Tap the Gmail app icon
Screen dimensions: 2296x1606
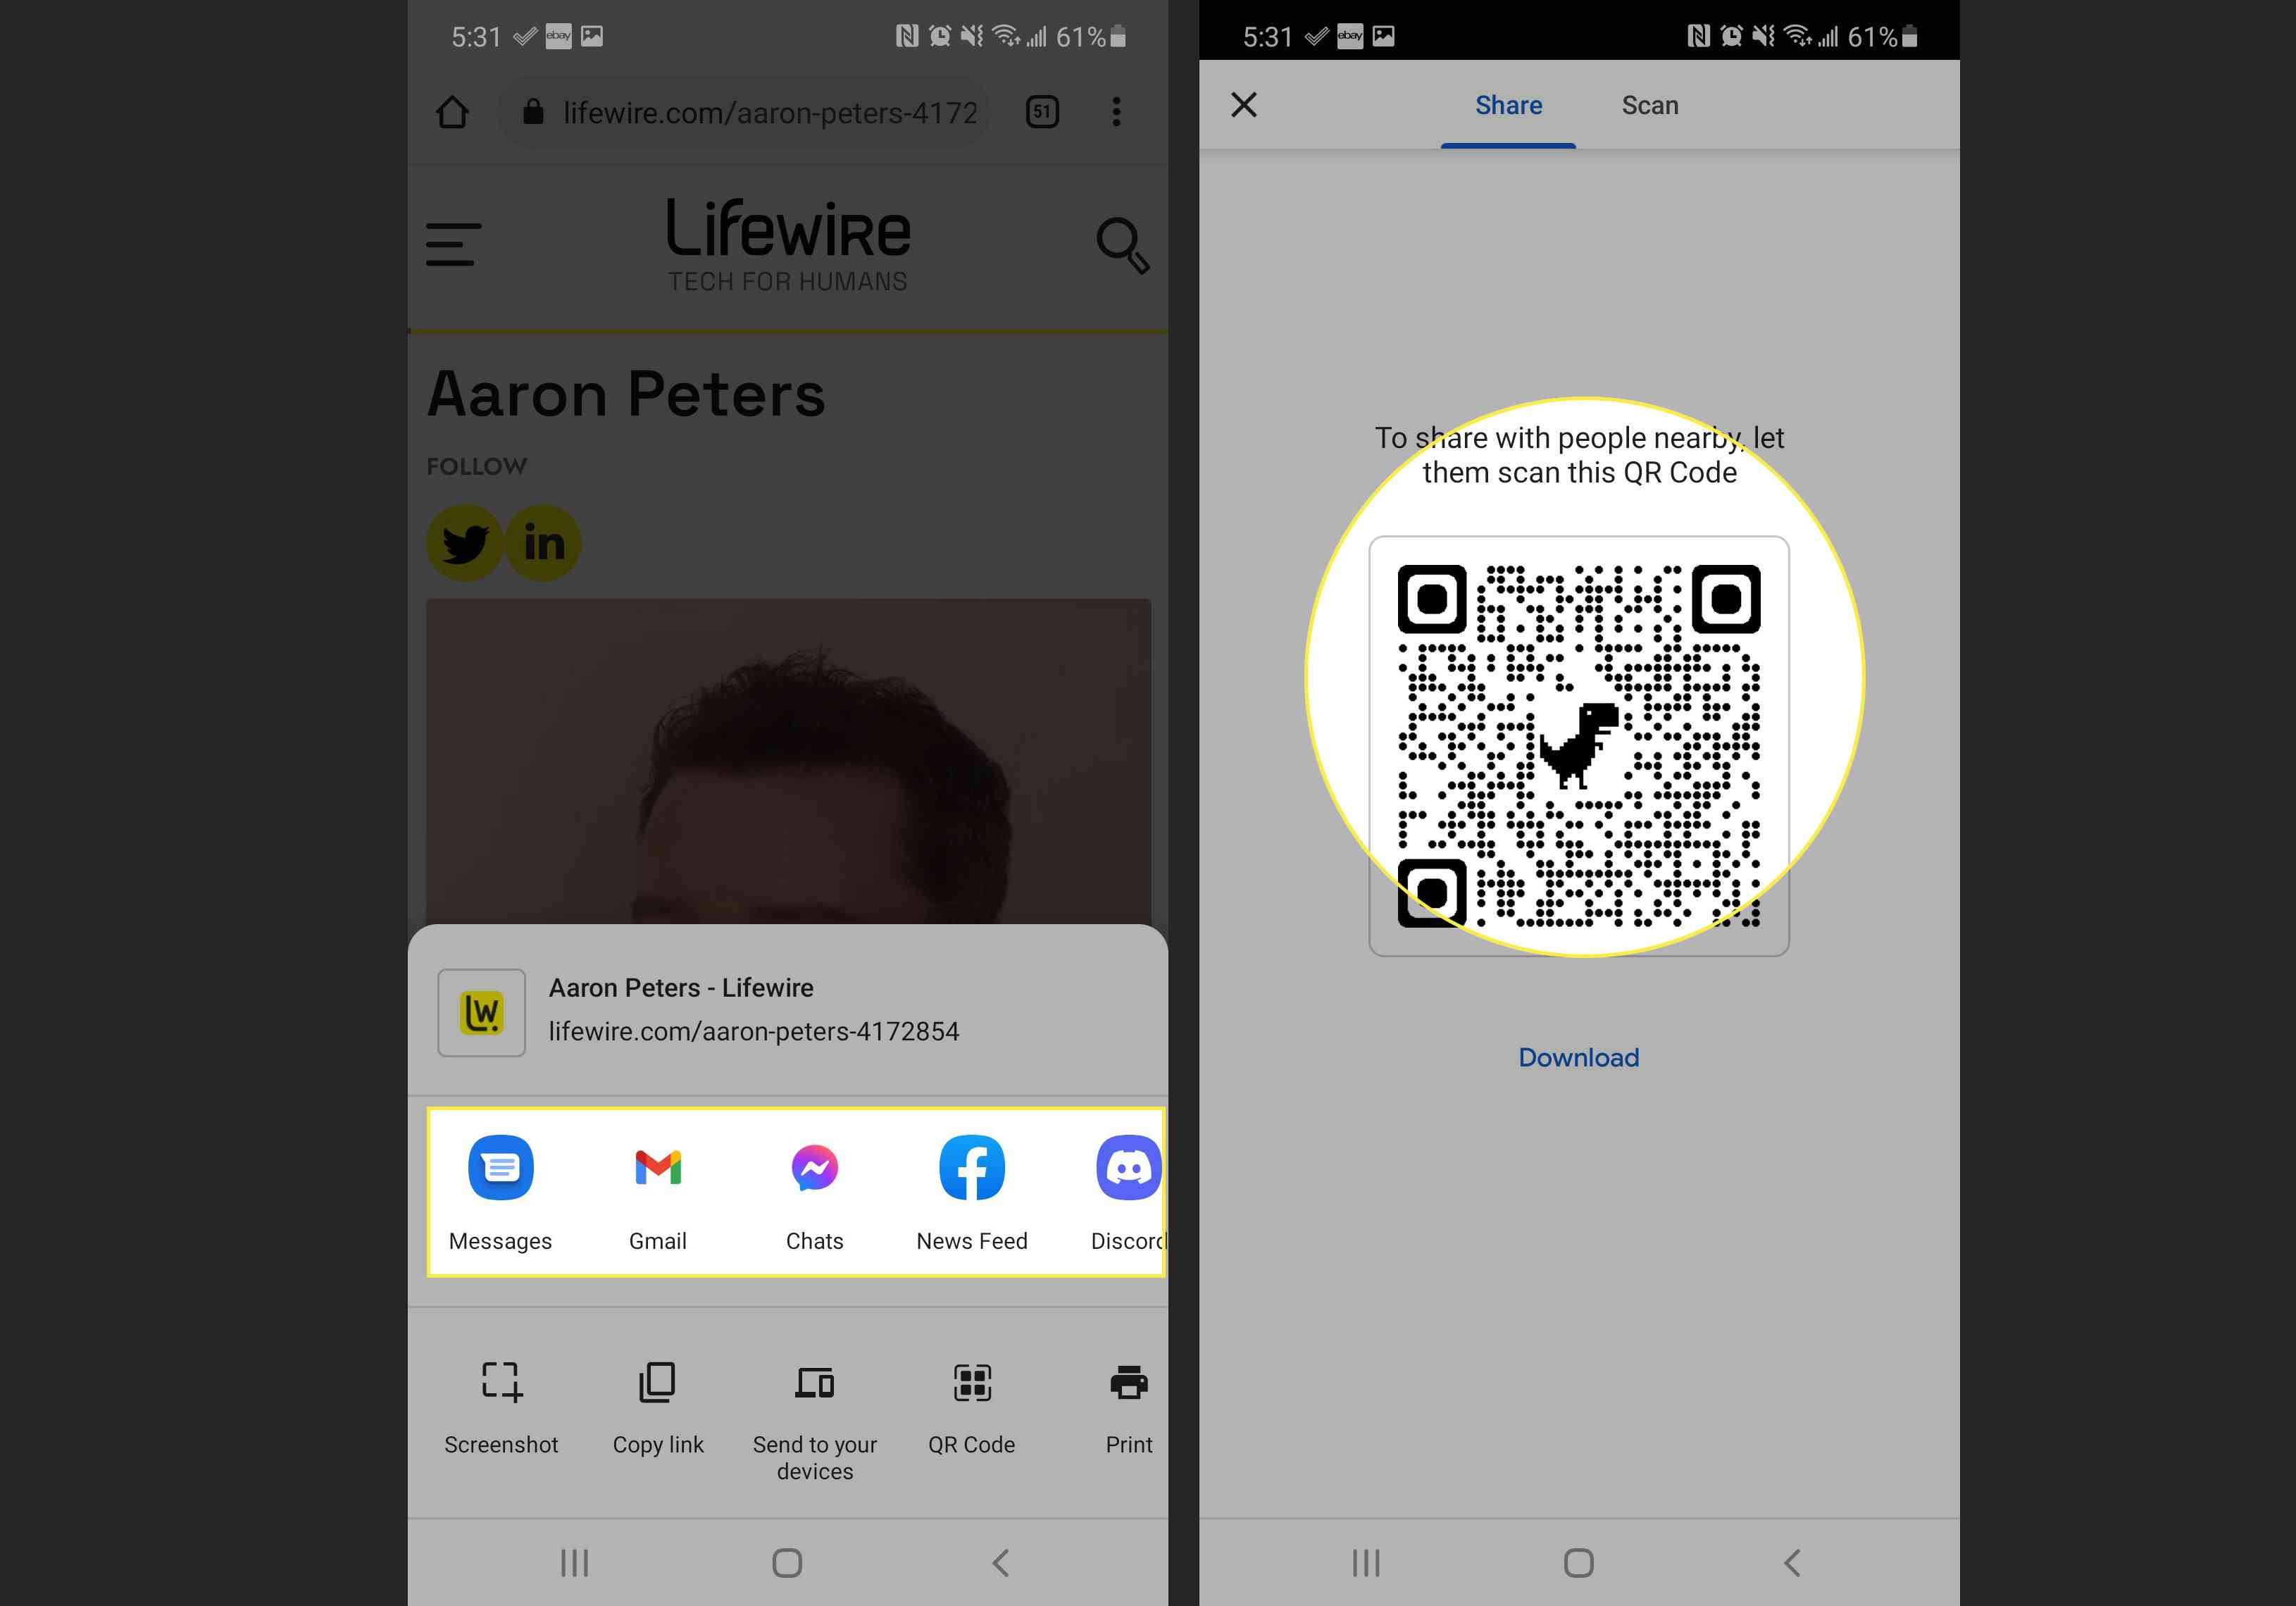658,1164
